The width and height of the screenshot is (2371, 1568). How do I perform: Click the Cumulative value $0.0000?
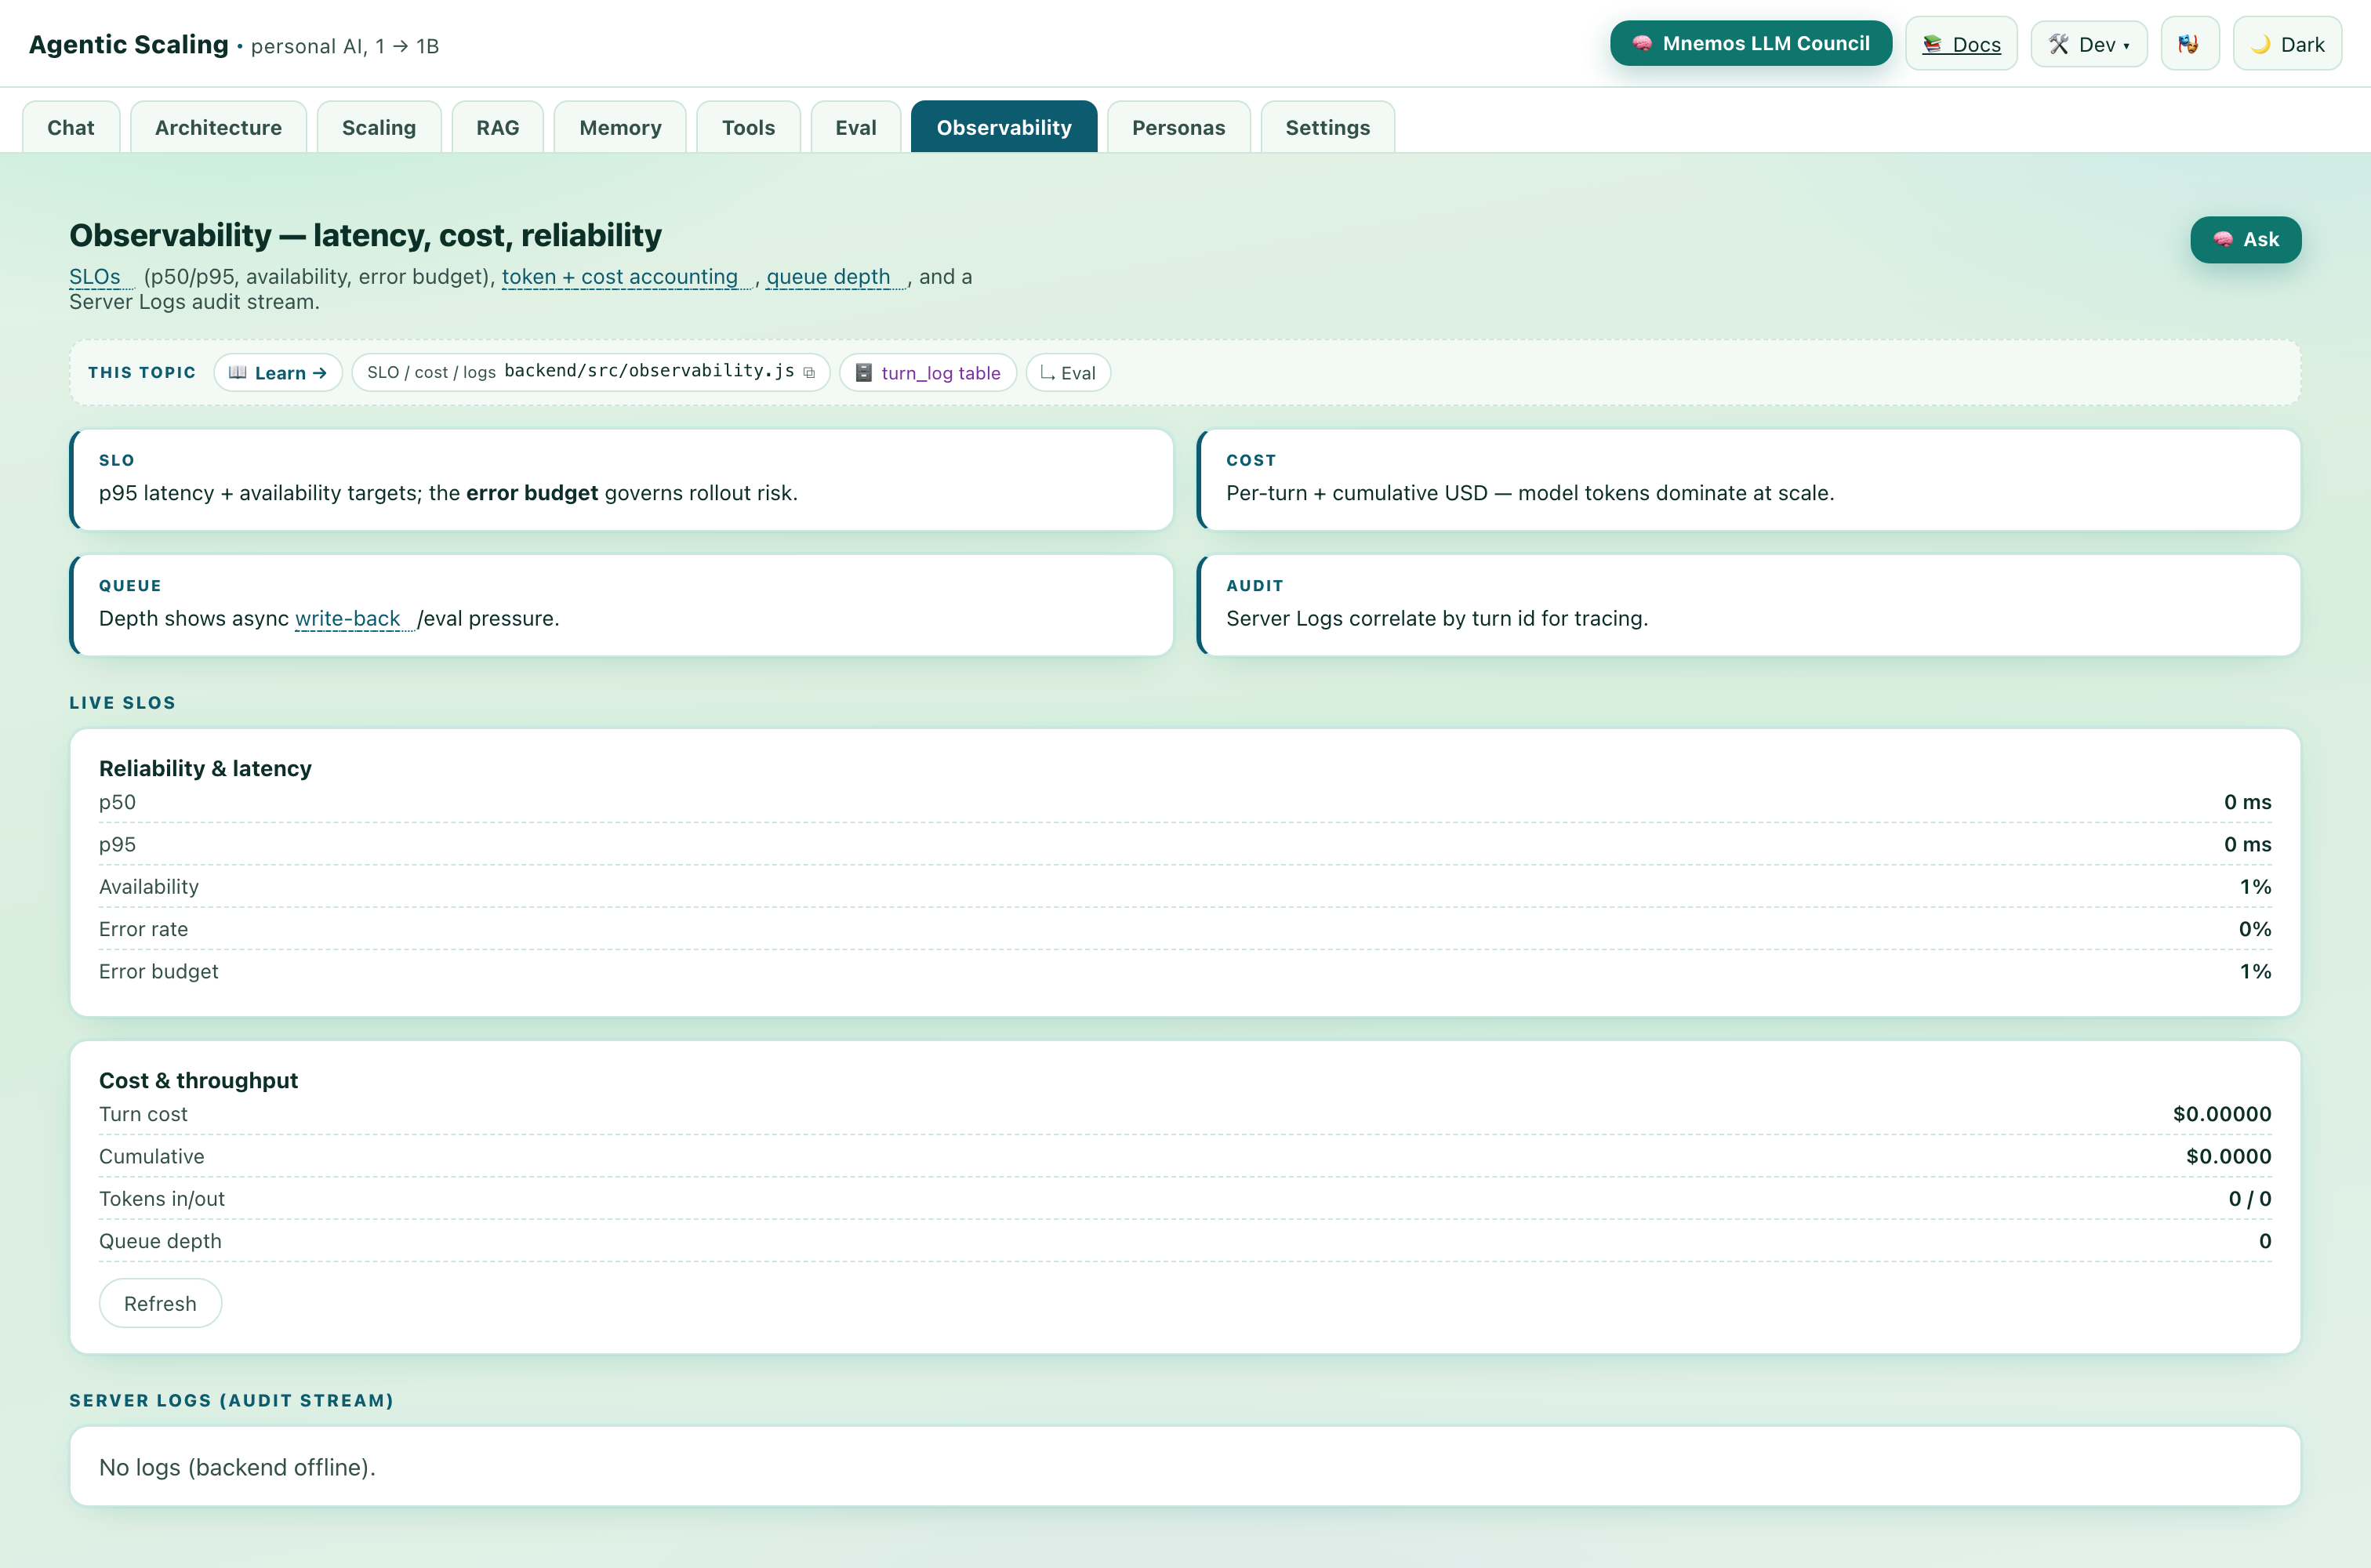tap(2228, 1156)
